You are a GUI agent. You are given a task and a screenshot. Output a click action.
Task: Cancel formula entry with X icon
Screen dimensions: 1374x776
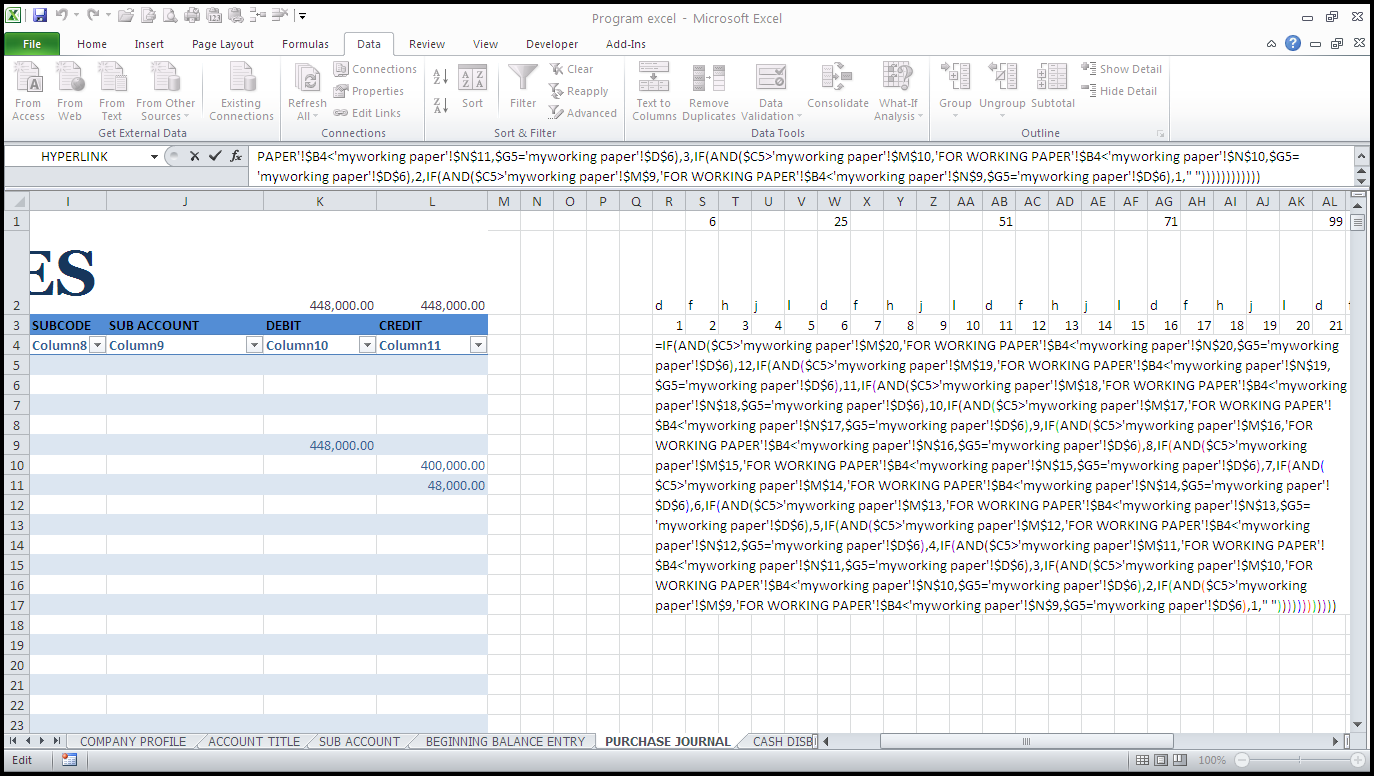point(194,156)
